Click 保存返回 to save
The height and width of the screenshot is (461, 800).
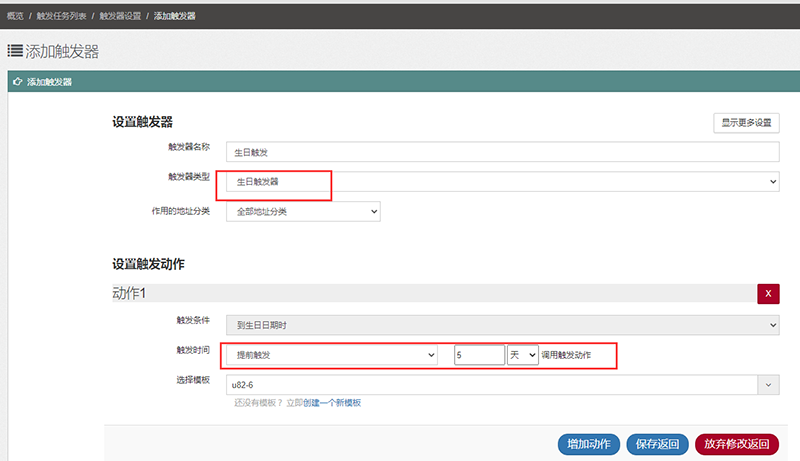(x=657, y=444)
